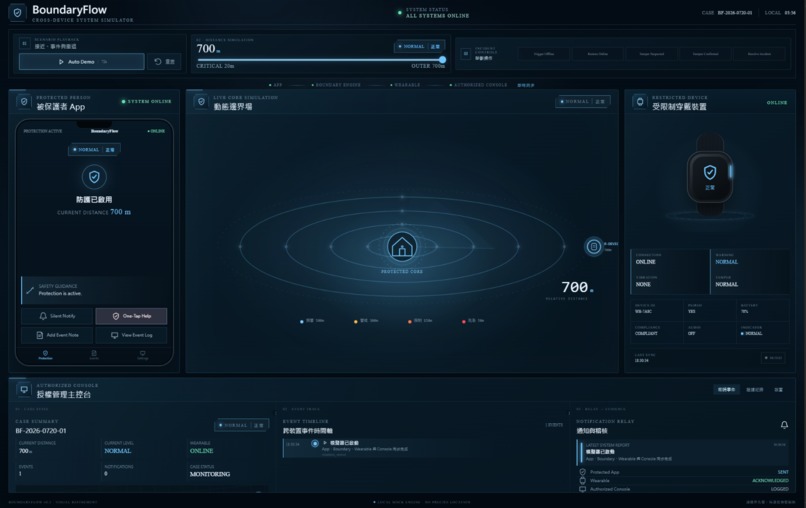Select second tab in Authorized Console header
806x508 pixels.
755,390
